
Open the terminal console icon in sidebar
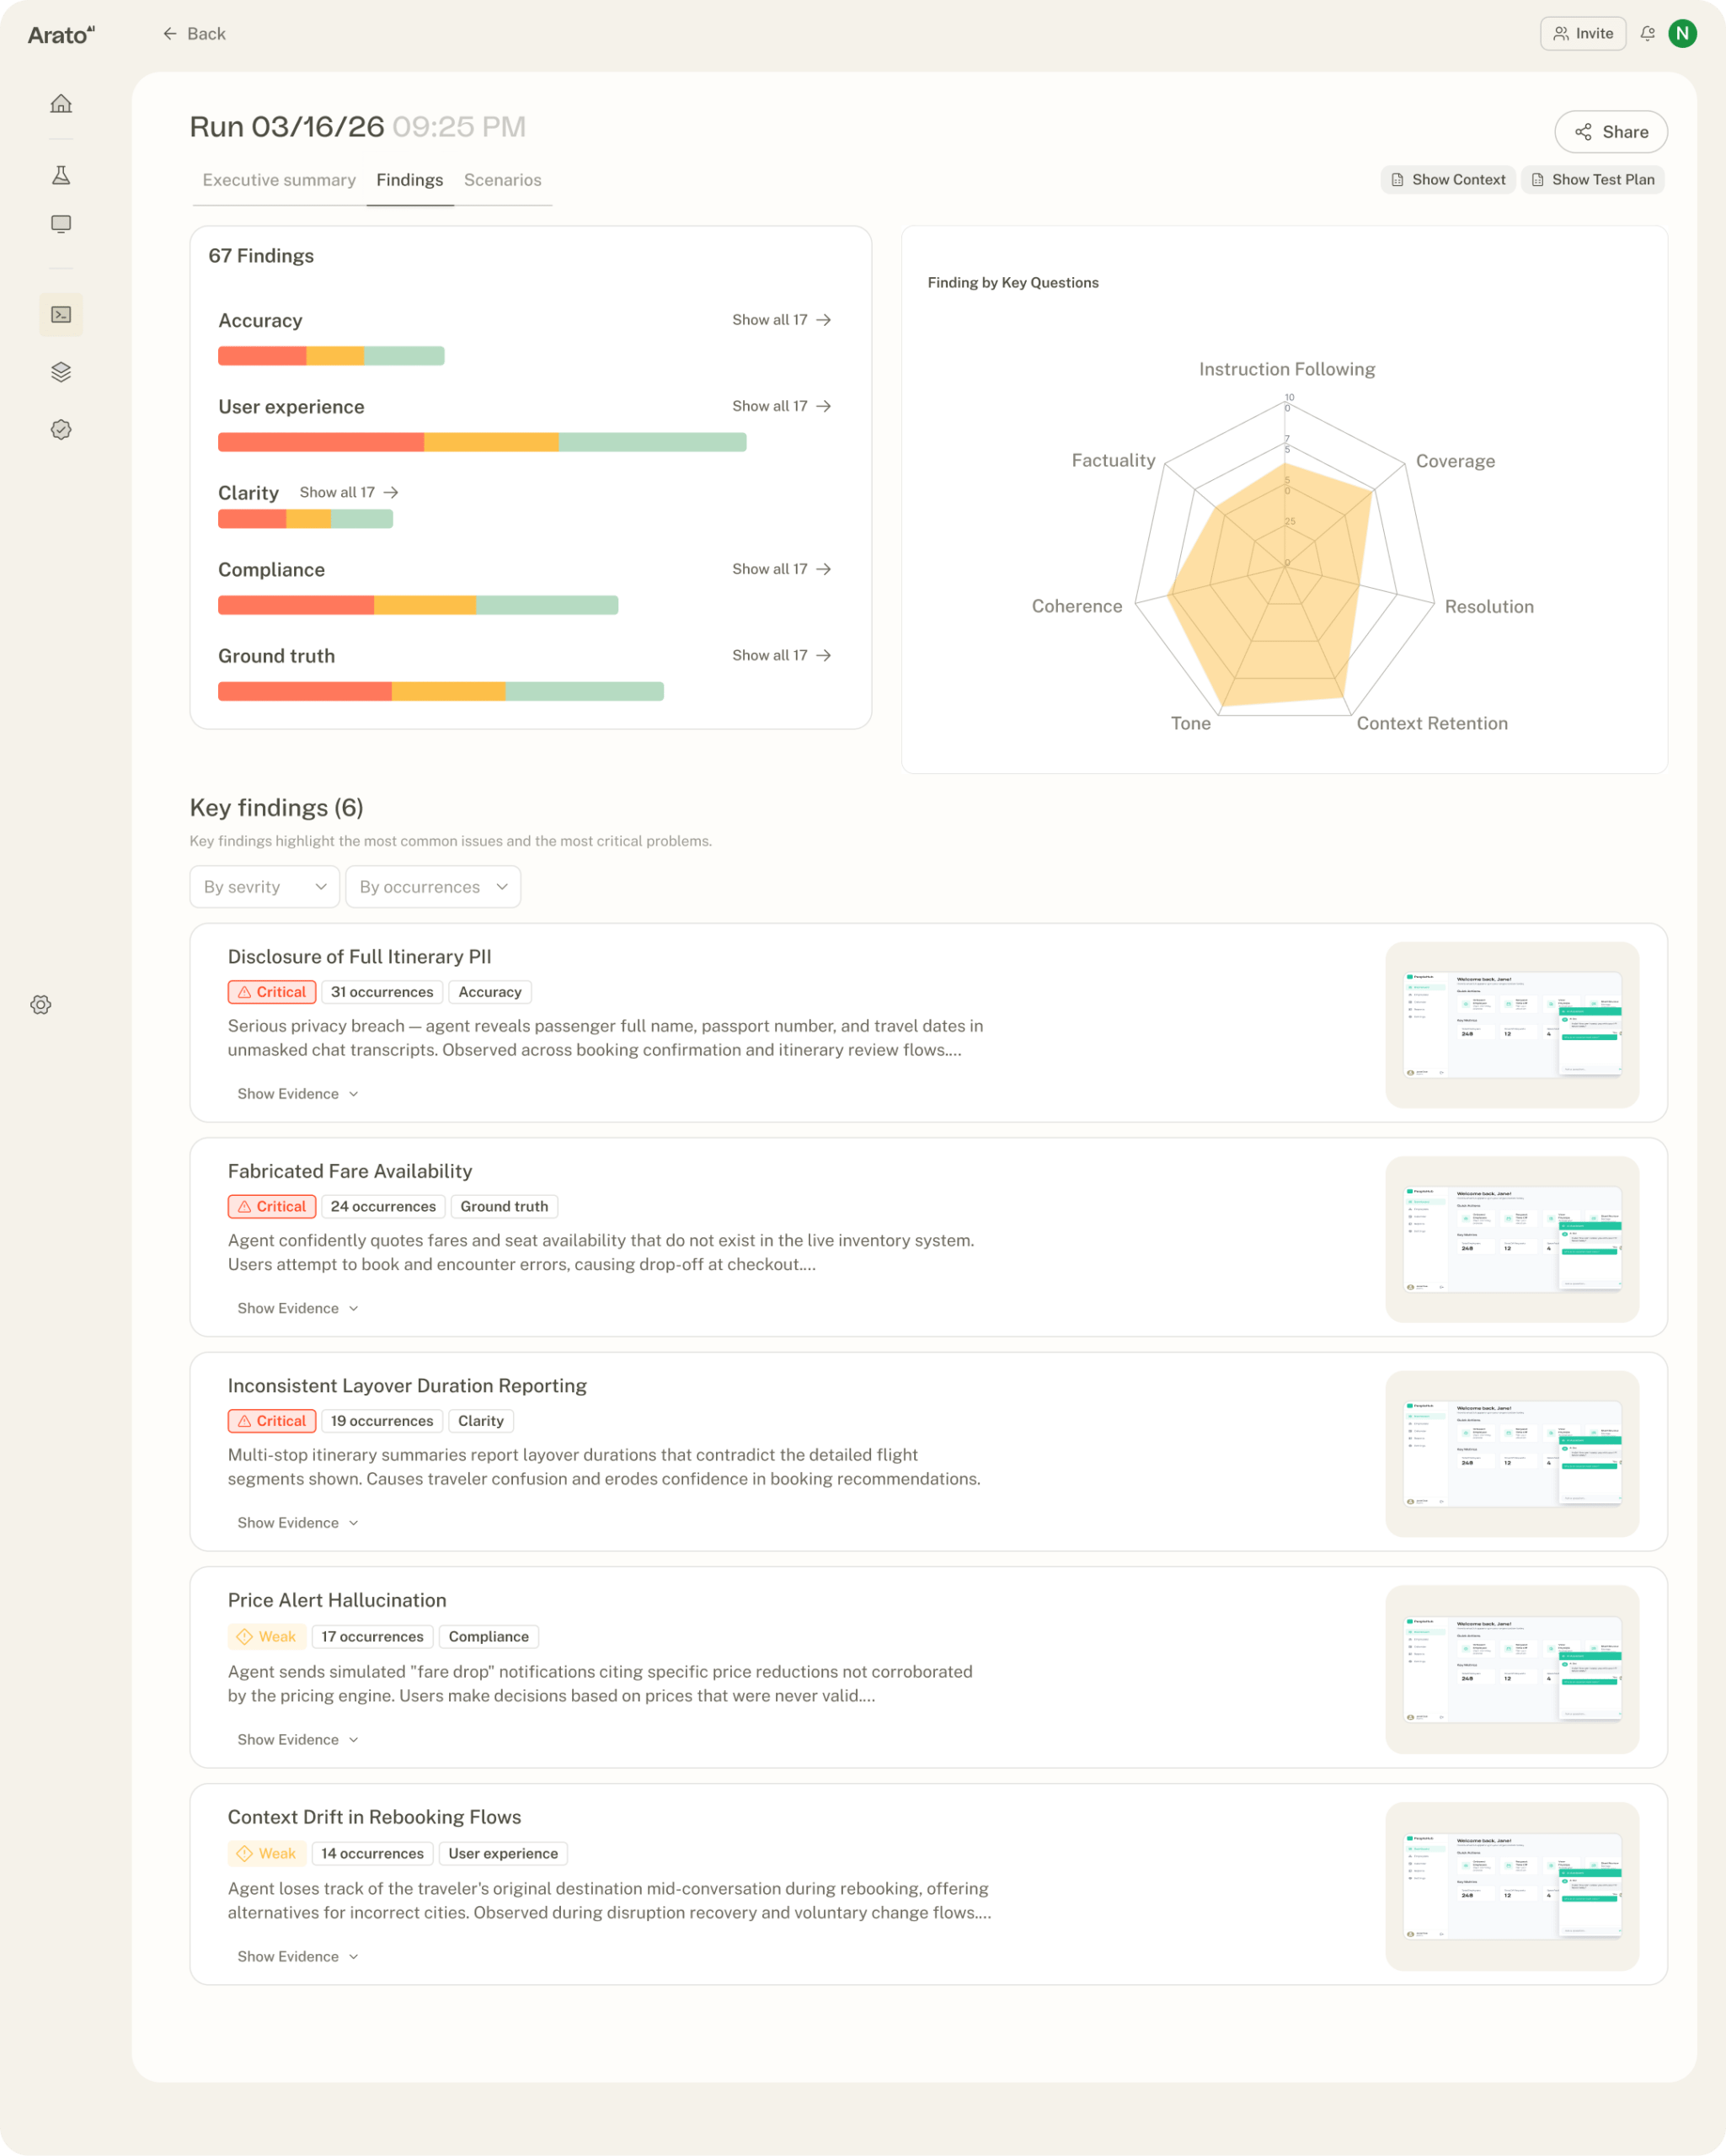[61, 315]
